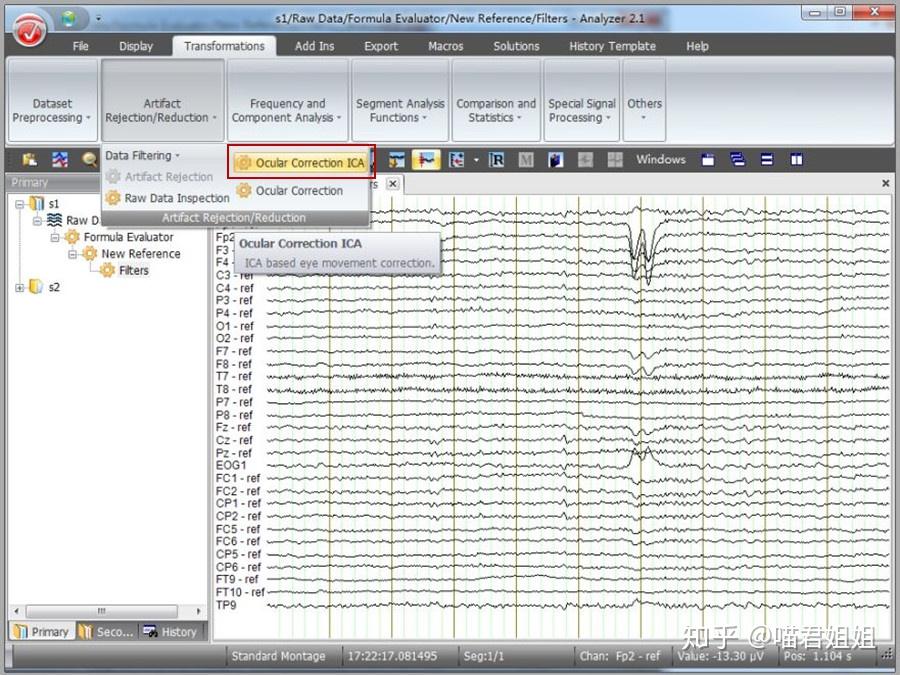Image resolution: width=900 pixels, height=675 pixels.
Task: Click the magnifier search toolbar icon
Action: click(89, 160)
